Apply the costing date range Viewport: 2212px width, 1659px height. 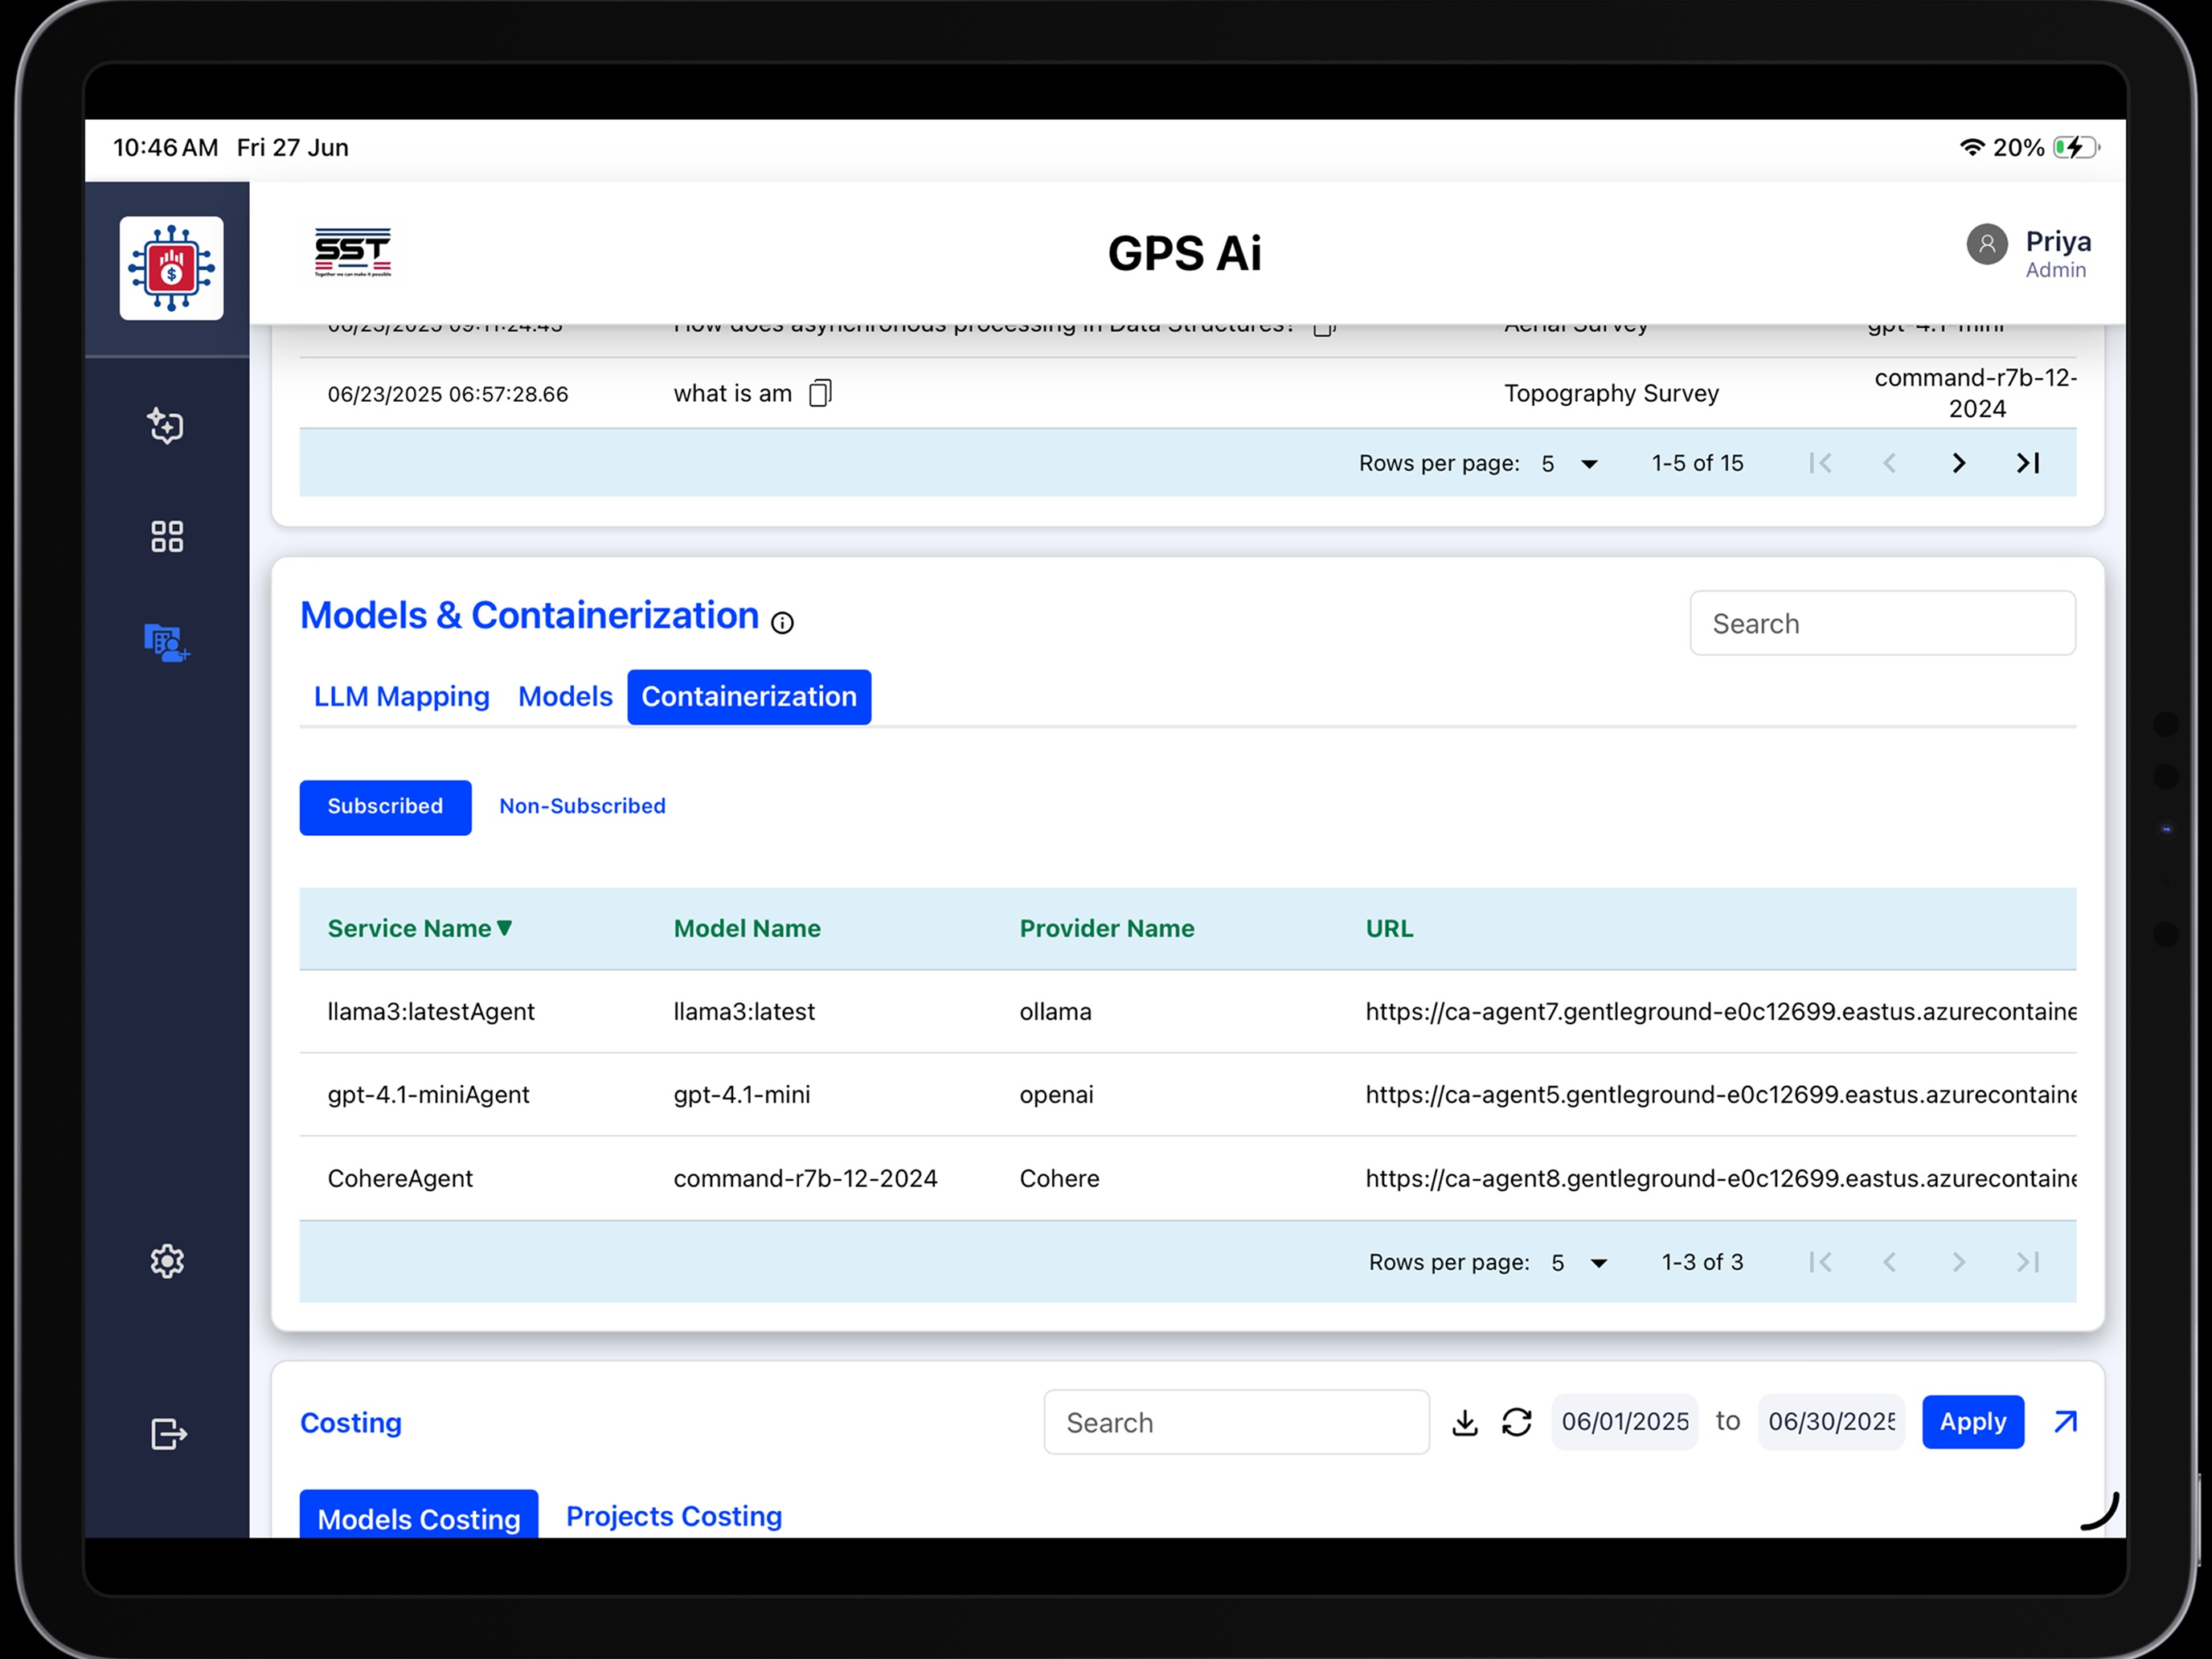pos(1972,1422)
